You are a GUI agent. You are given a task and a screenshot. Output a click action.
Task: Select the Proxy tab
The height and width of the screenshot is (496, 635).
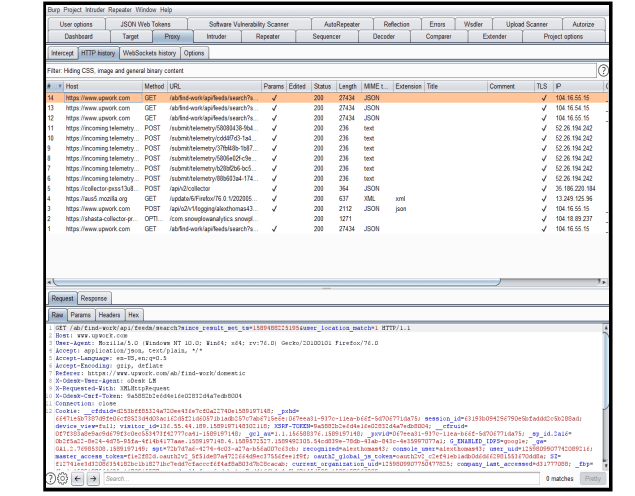point(172,36)
